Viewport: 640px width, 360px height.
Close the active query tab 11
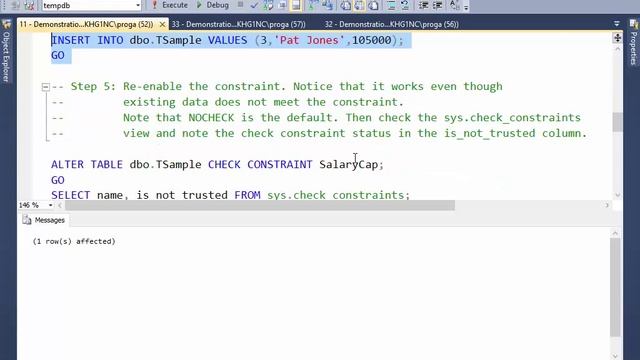162,24
